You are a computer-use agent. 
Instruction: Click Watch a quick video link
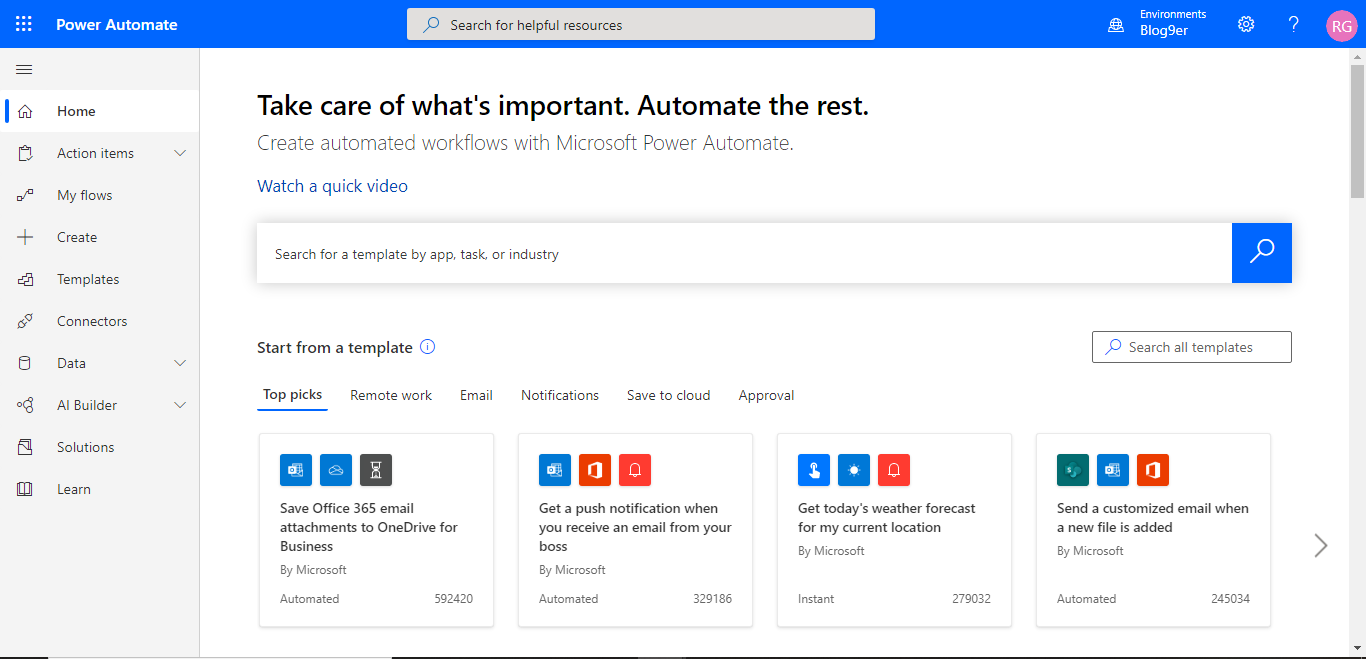click(x=332, y=186)
